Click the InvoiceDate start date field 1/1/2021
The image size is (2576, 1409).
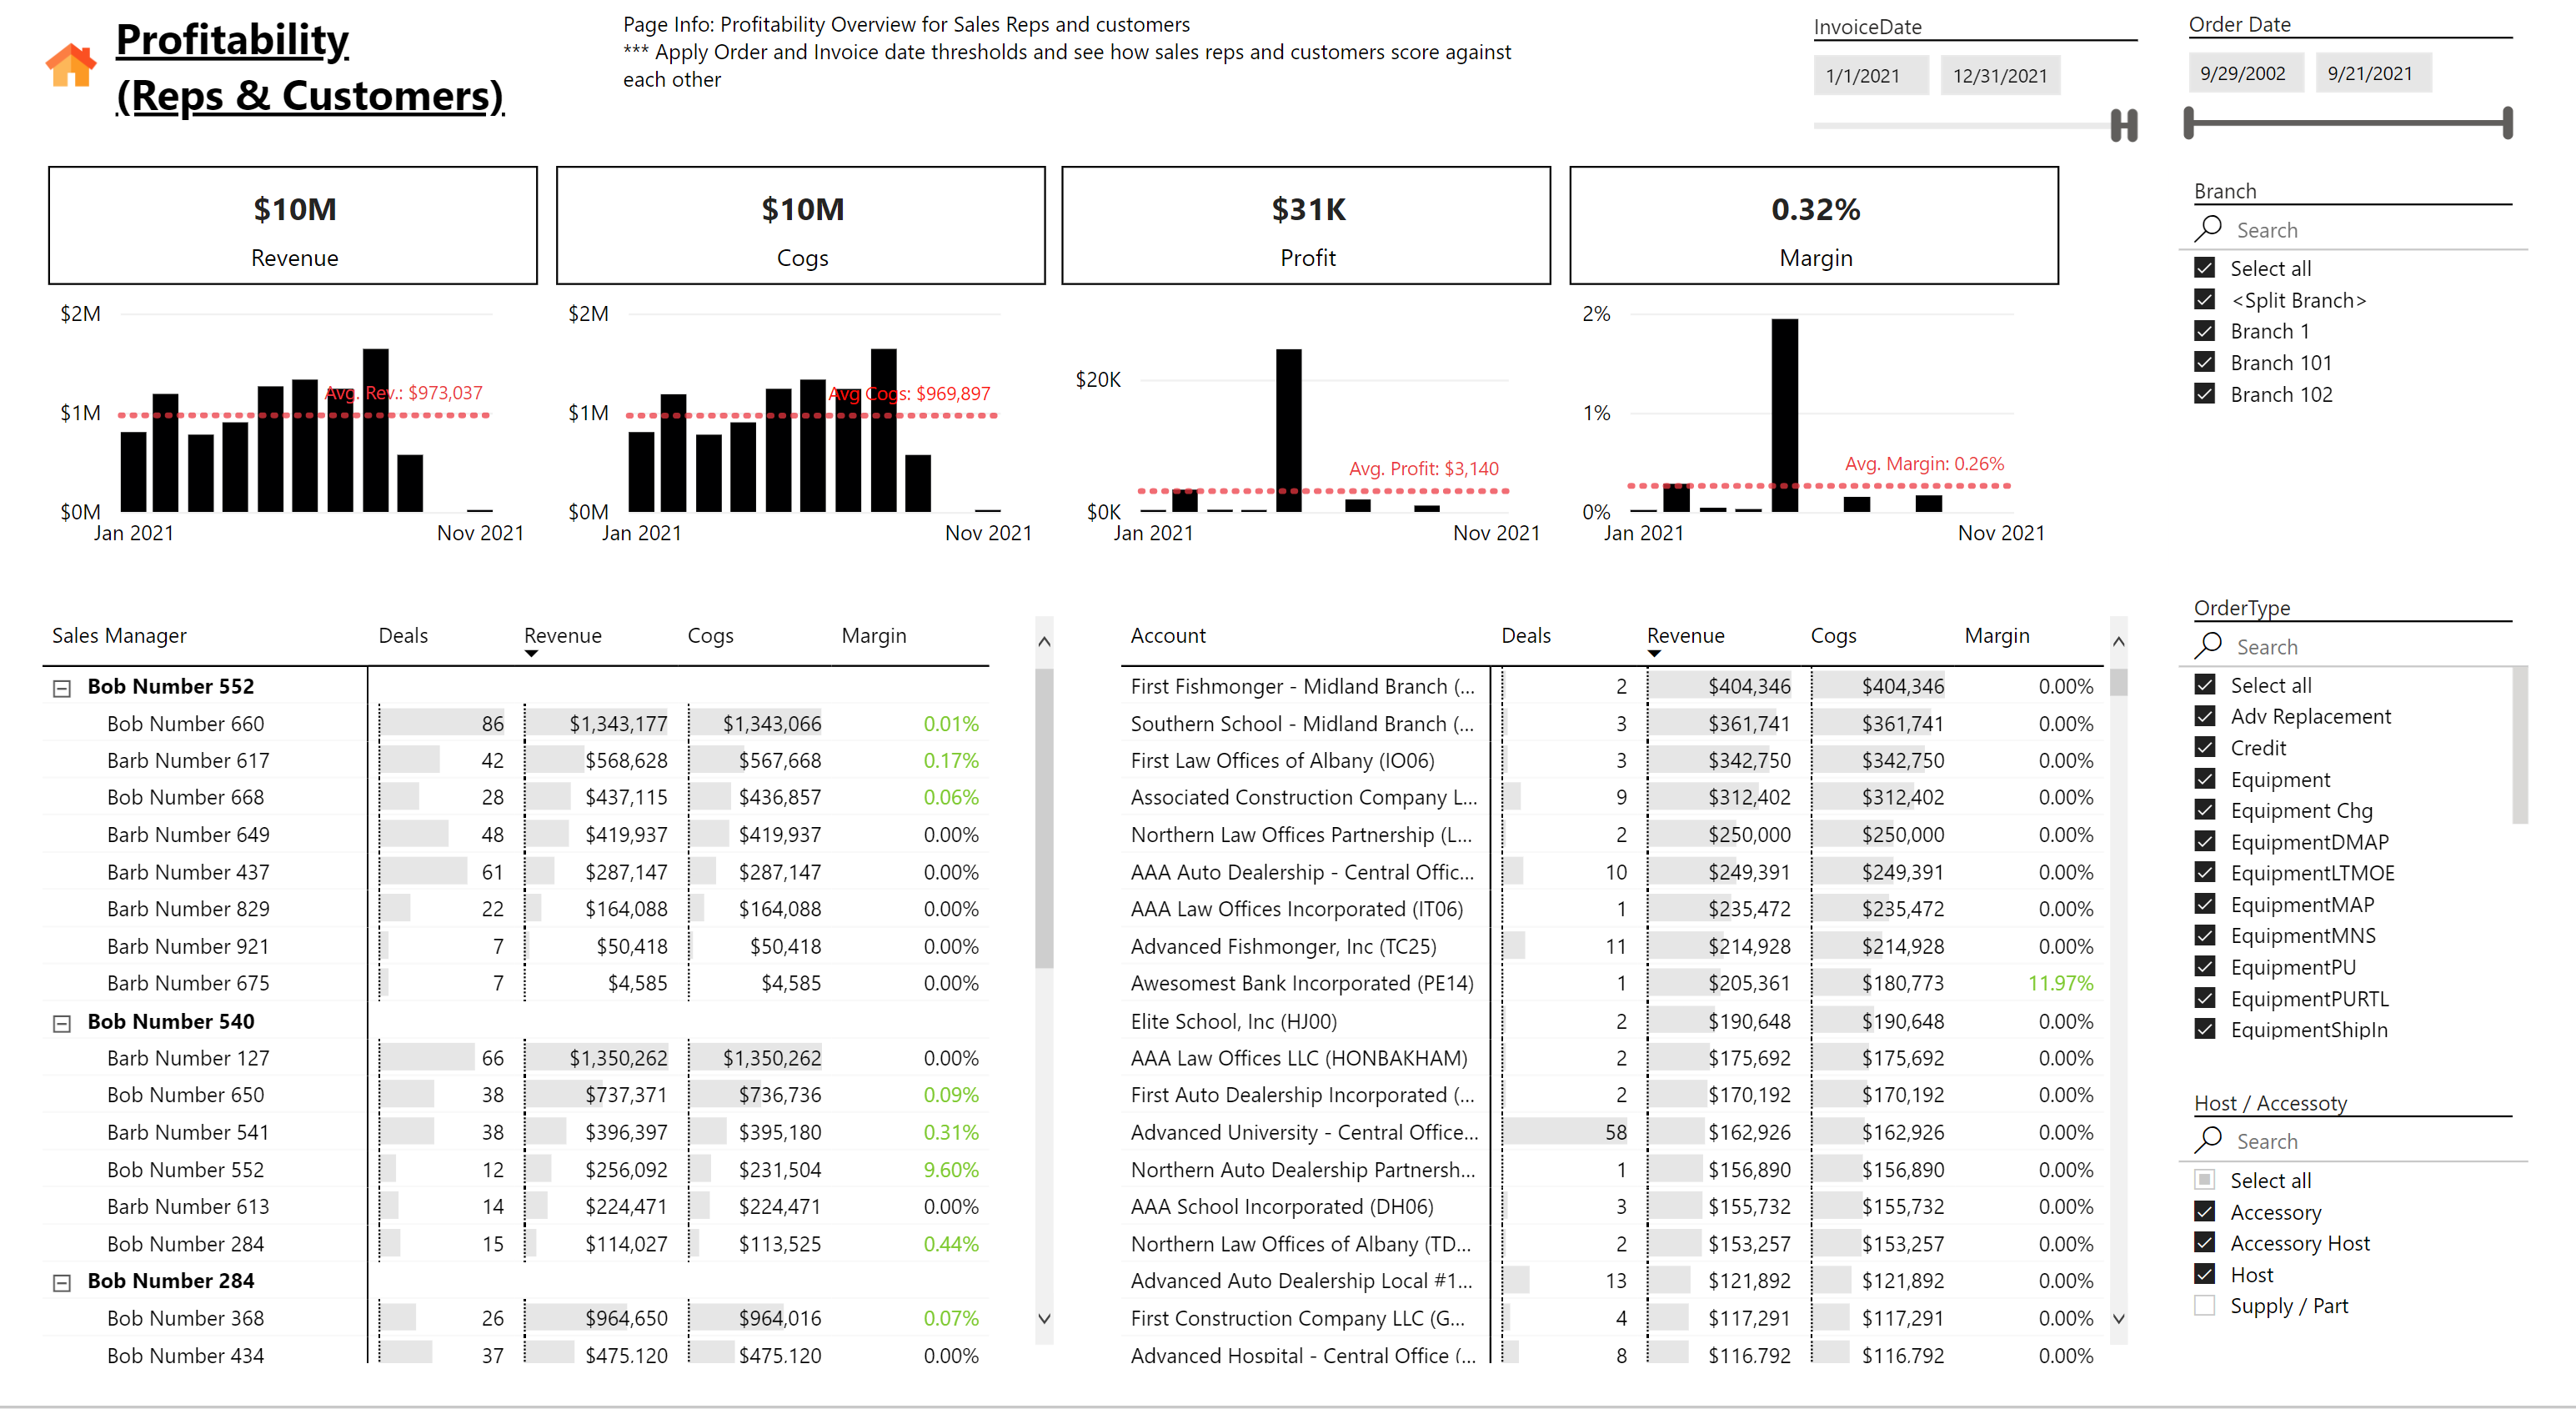(1870, 75)
